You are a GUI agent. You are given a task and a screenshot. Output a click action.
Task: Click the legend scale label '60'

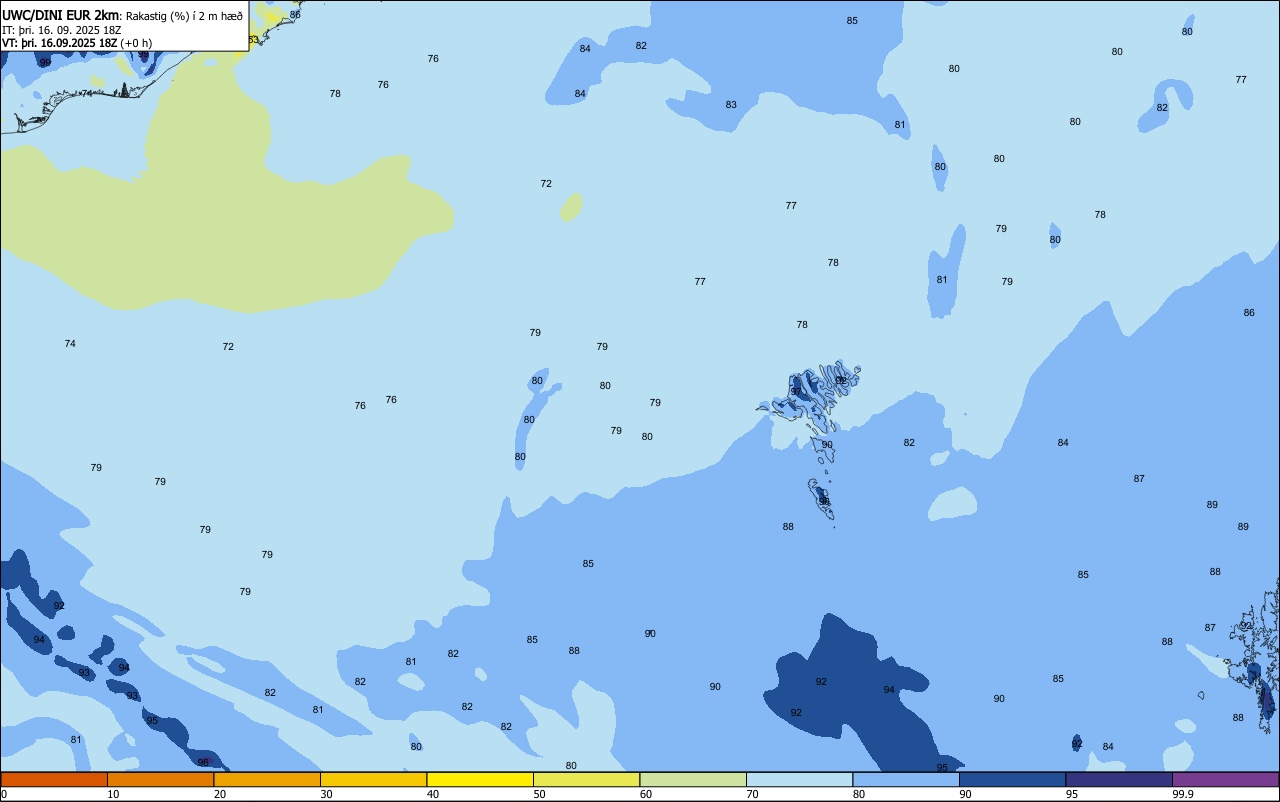[x=646, y=794]
